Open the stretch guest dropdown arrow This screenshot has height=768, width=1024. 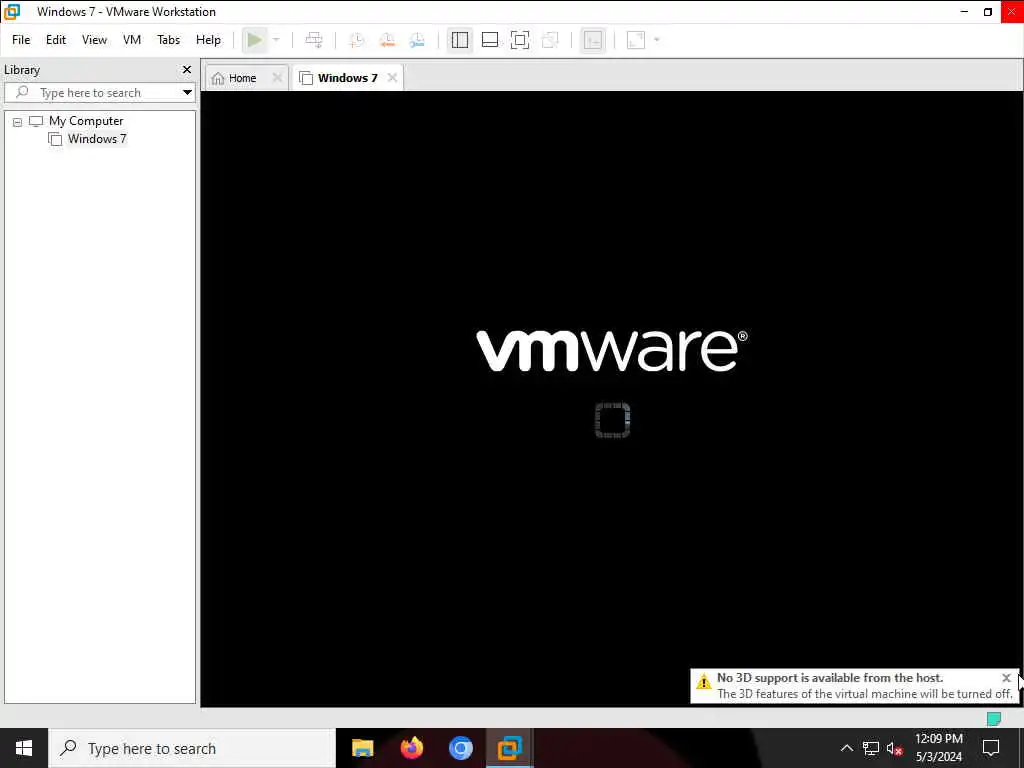coord(657,40)
